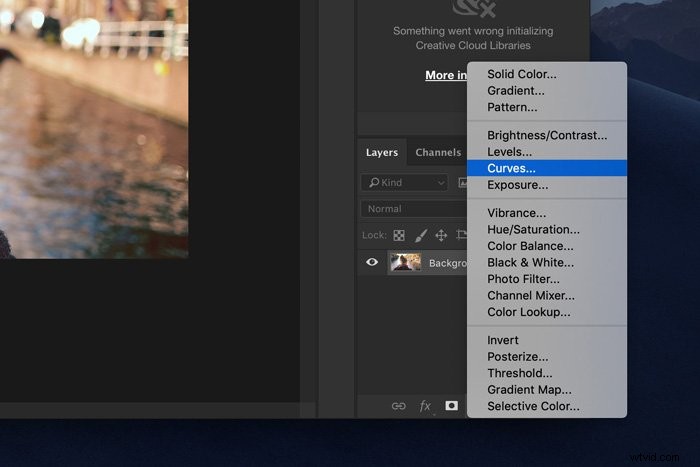Select Gradient... fill layer option
The width and height of the screenshot is (700, 467).
546,91
